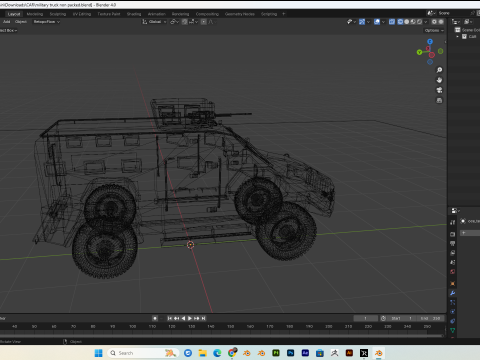Toggle X-ray mode button
The width and height of the screenshot is (480, 360).
[392, 22]
